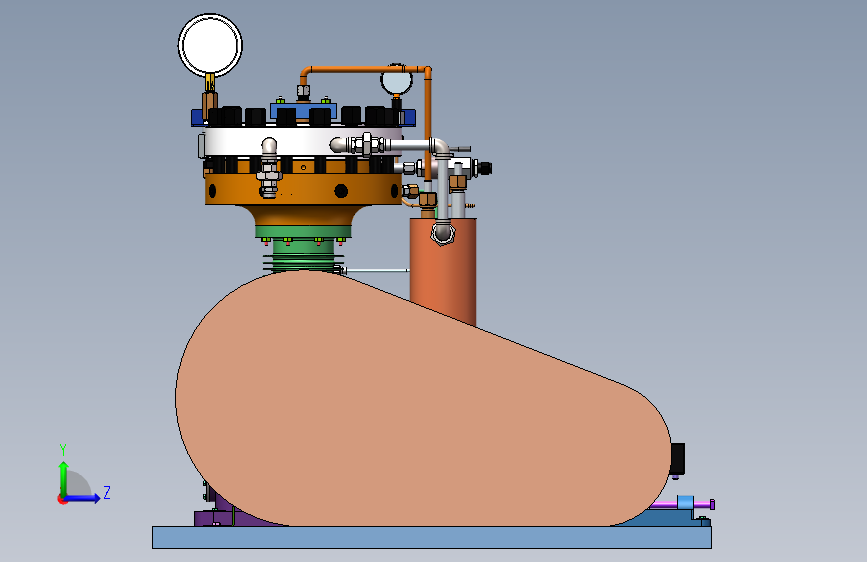Pick the white flange ring of the head
867x562 pixels.
(x=303, y=142)
